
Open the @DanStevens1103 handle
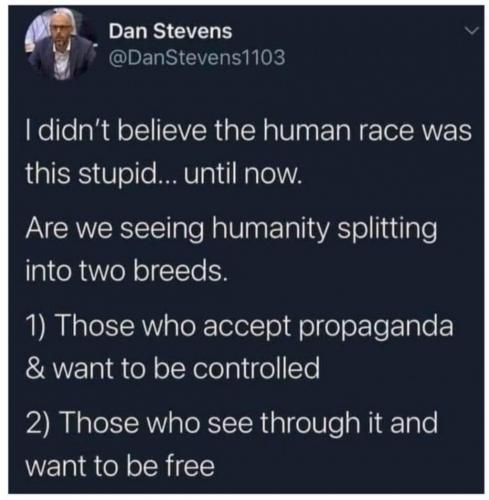(x=197, y=57)
